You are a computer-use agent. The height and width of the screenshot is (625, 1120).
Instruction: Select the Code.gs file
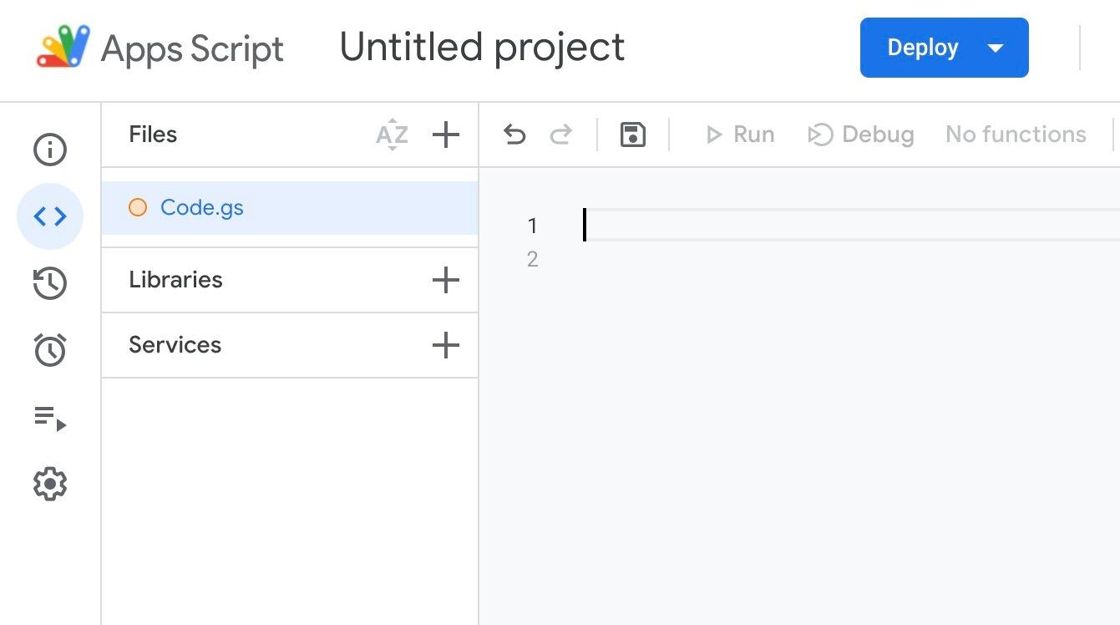click(x=202, y=208)
